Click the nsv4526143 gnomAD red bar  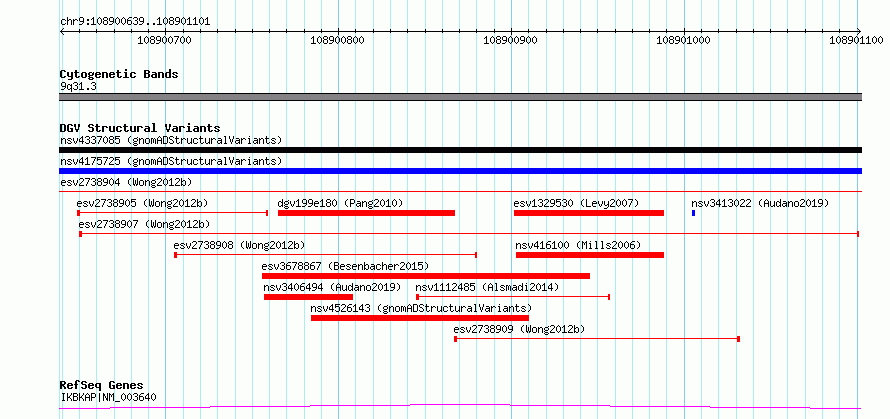tap(420, 318)
